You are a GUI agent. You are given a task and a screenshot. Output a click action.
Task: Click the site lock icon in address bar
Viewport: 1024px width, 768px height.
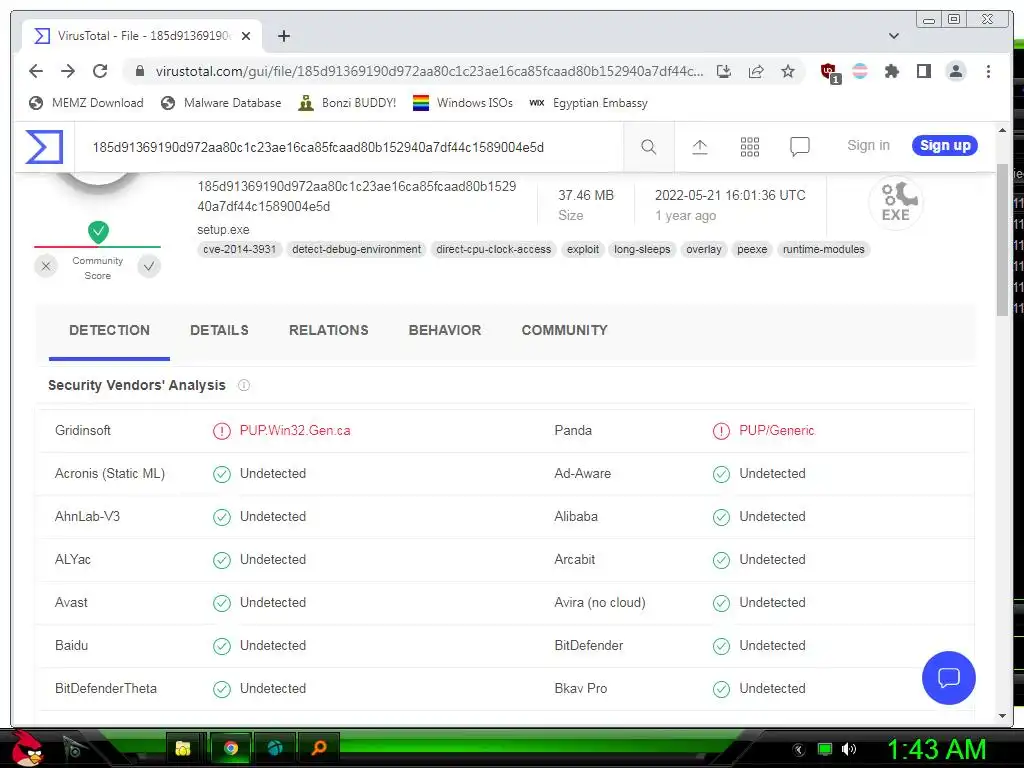coord(139,71)
